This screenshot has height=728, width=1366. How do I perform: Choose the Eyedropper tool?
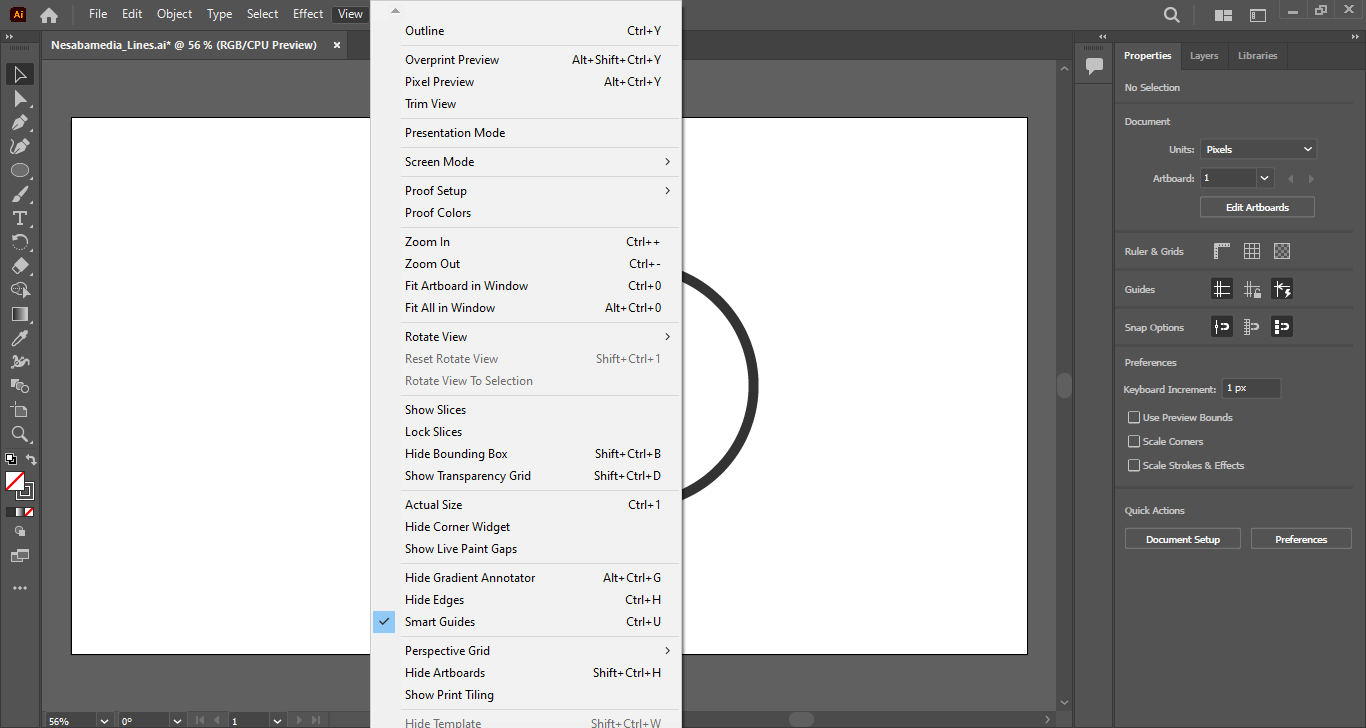pyautogui.click(x=20, y=338)
